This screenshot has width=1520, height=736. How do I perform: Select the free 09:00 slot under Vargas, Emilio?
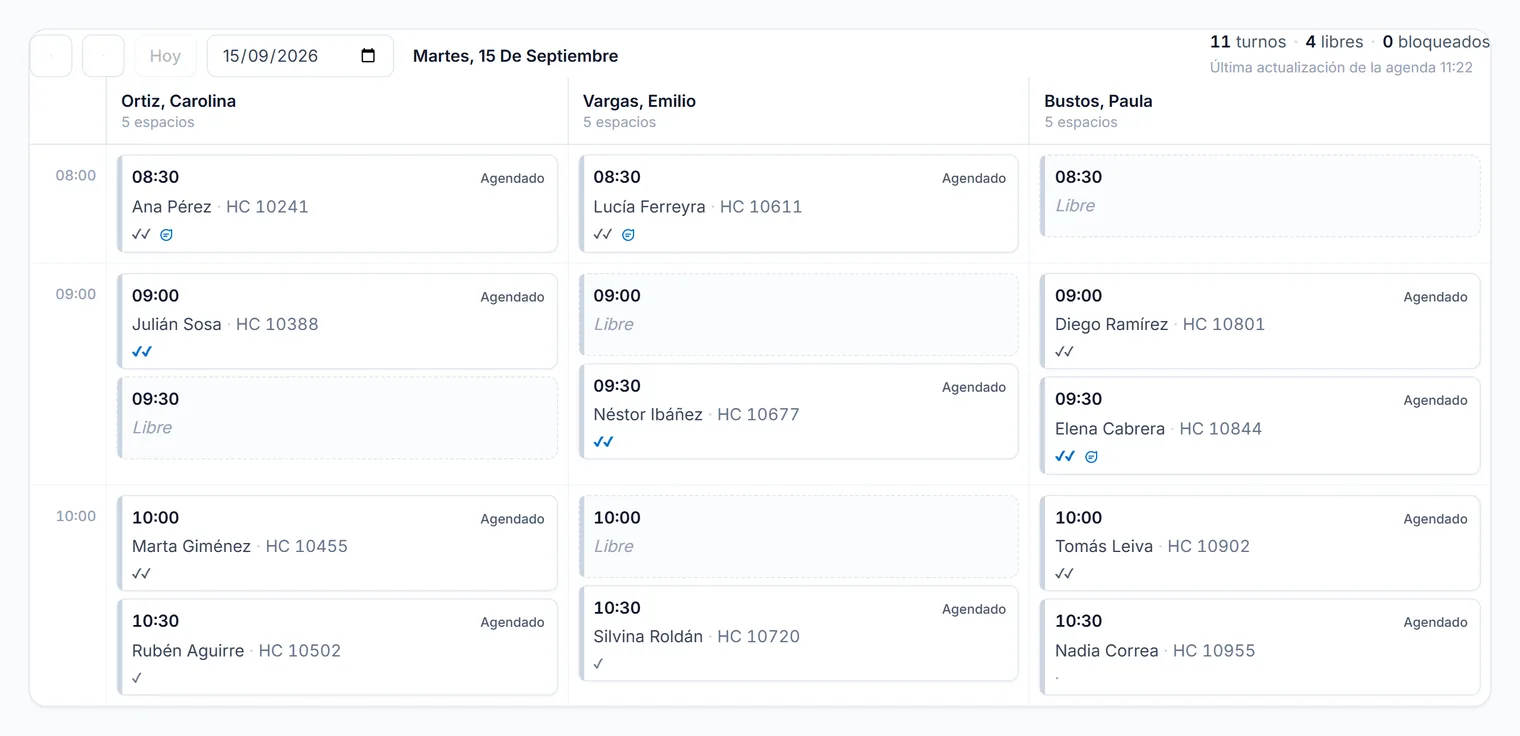[798, 314]
